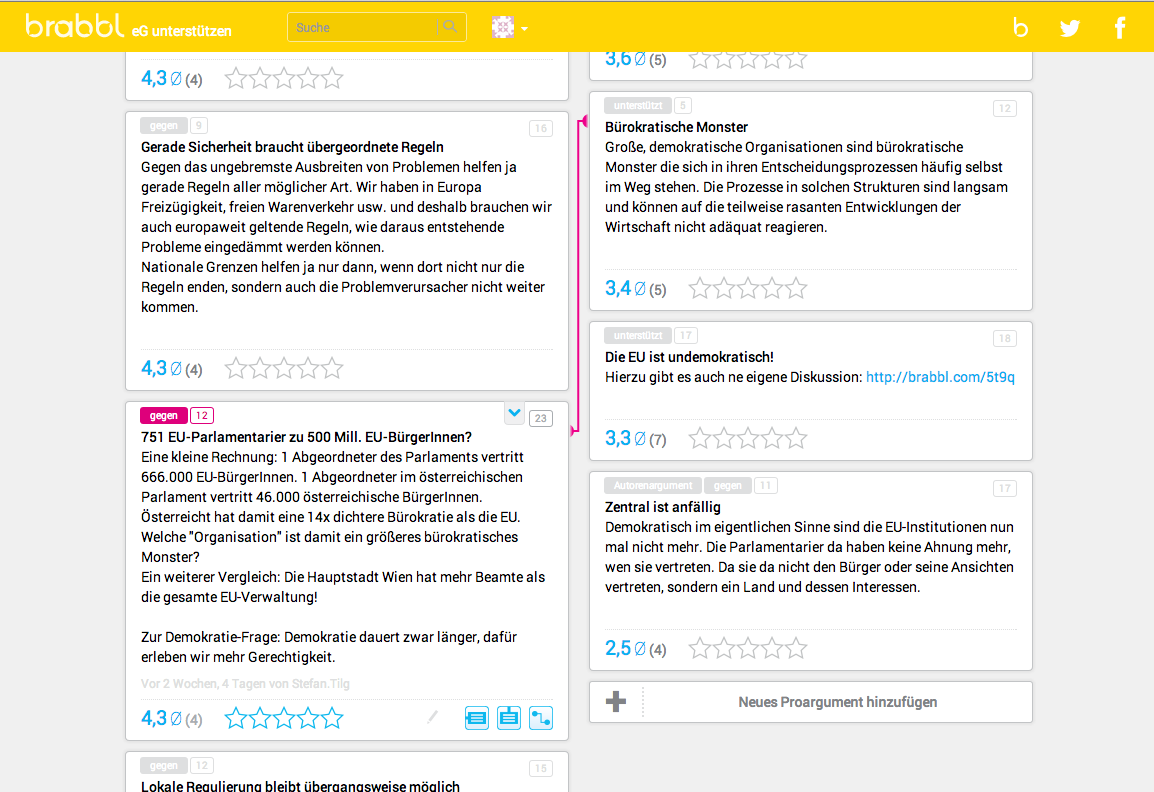Click the '15' counter on 'Lokale Regulierung' card
Viewport: 1154px width, 792px height.
541,768
